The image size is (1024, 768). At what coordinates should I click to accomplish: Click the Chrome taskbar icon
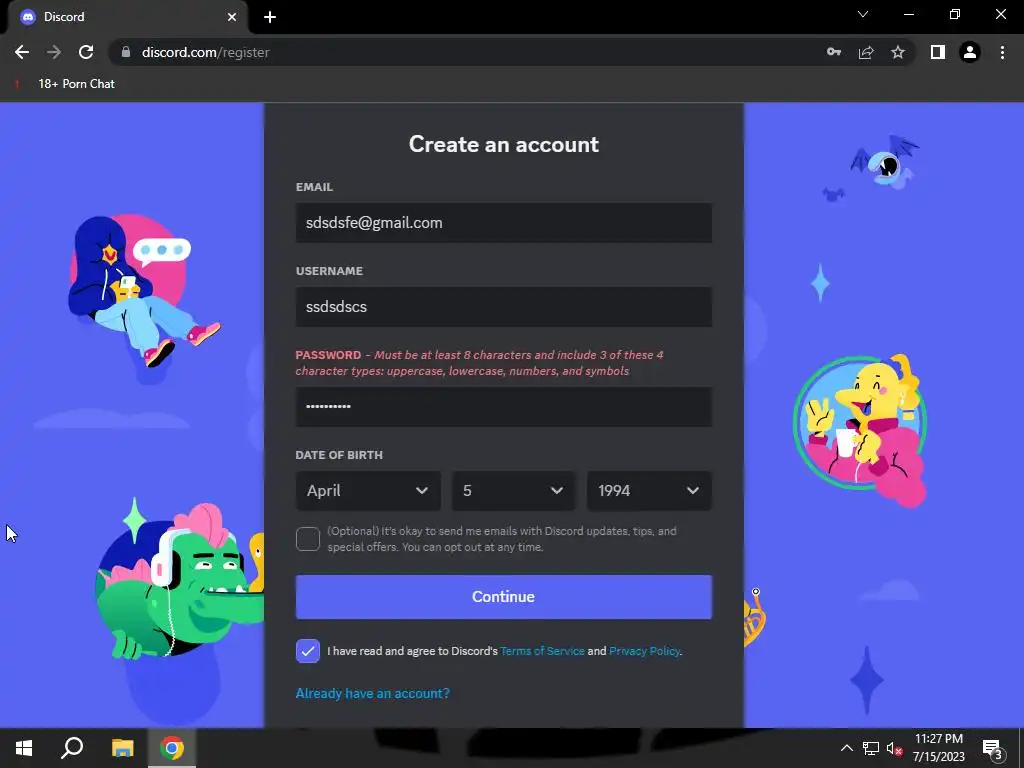tap(172, 748)
